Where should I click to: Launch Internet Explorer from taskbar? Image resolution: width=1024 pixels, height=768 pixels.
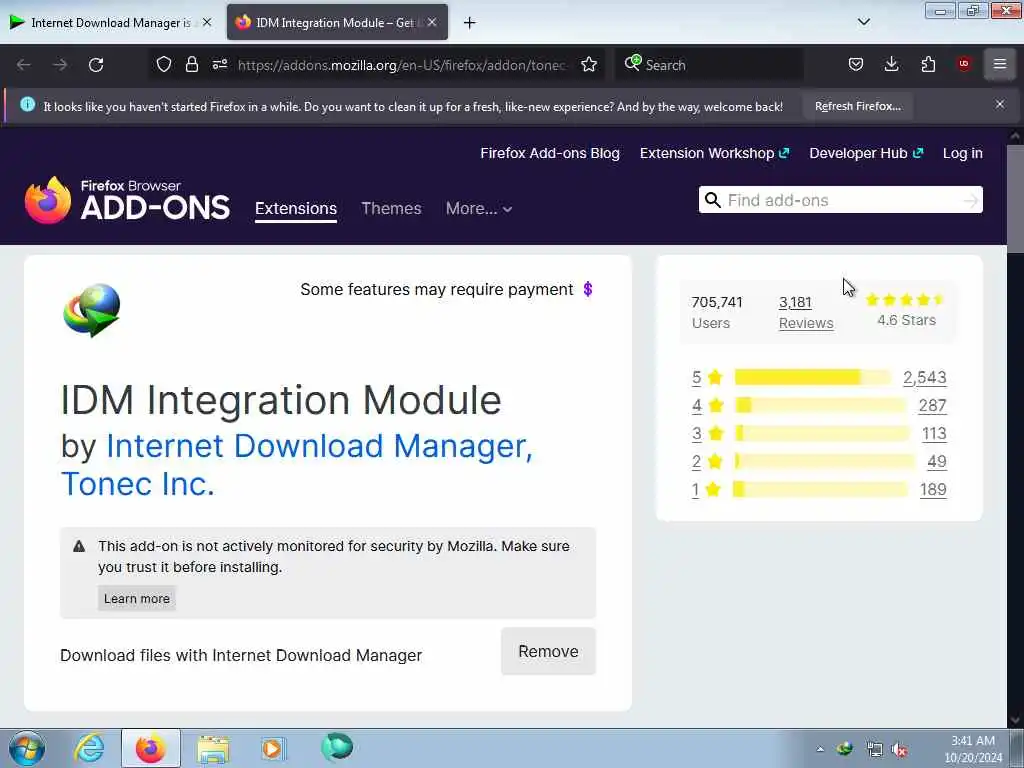point(89,748)
